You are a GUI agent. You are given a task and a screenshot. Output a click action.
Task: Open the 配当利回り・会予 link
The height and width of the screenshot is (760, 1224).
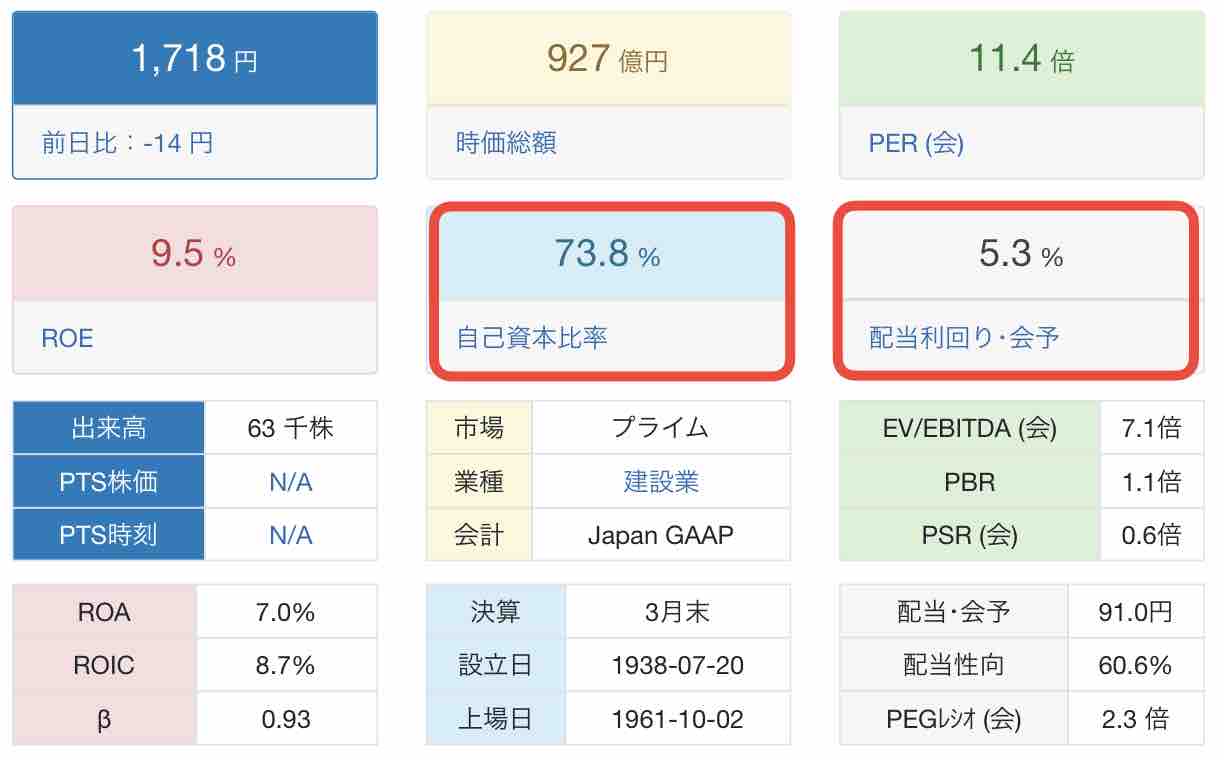pyautogui.click(x=964, y=337)
